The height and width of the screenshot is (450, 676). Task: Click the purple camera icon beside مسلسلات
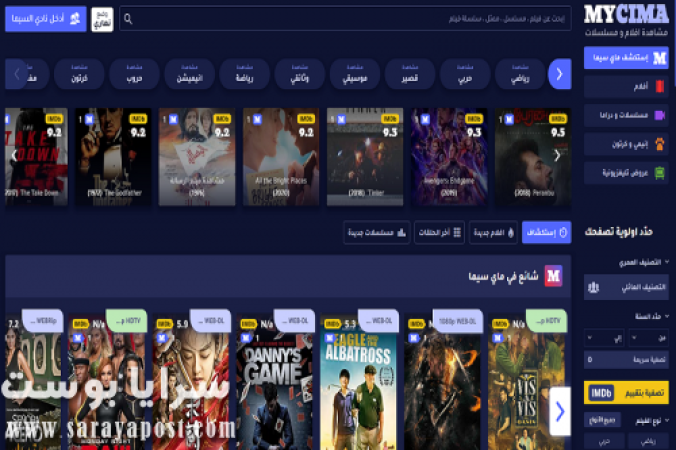point(660,115)
